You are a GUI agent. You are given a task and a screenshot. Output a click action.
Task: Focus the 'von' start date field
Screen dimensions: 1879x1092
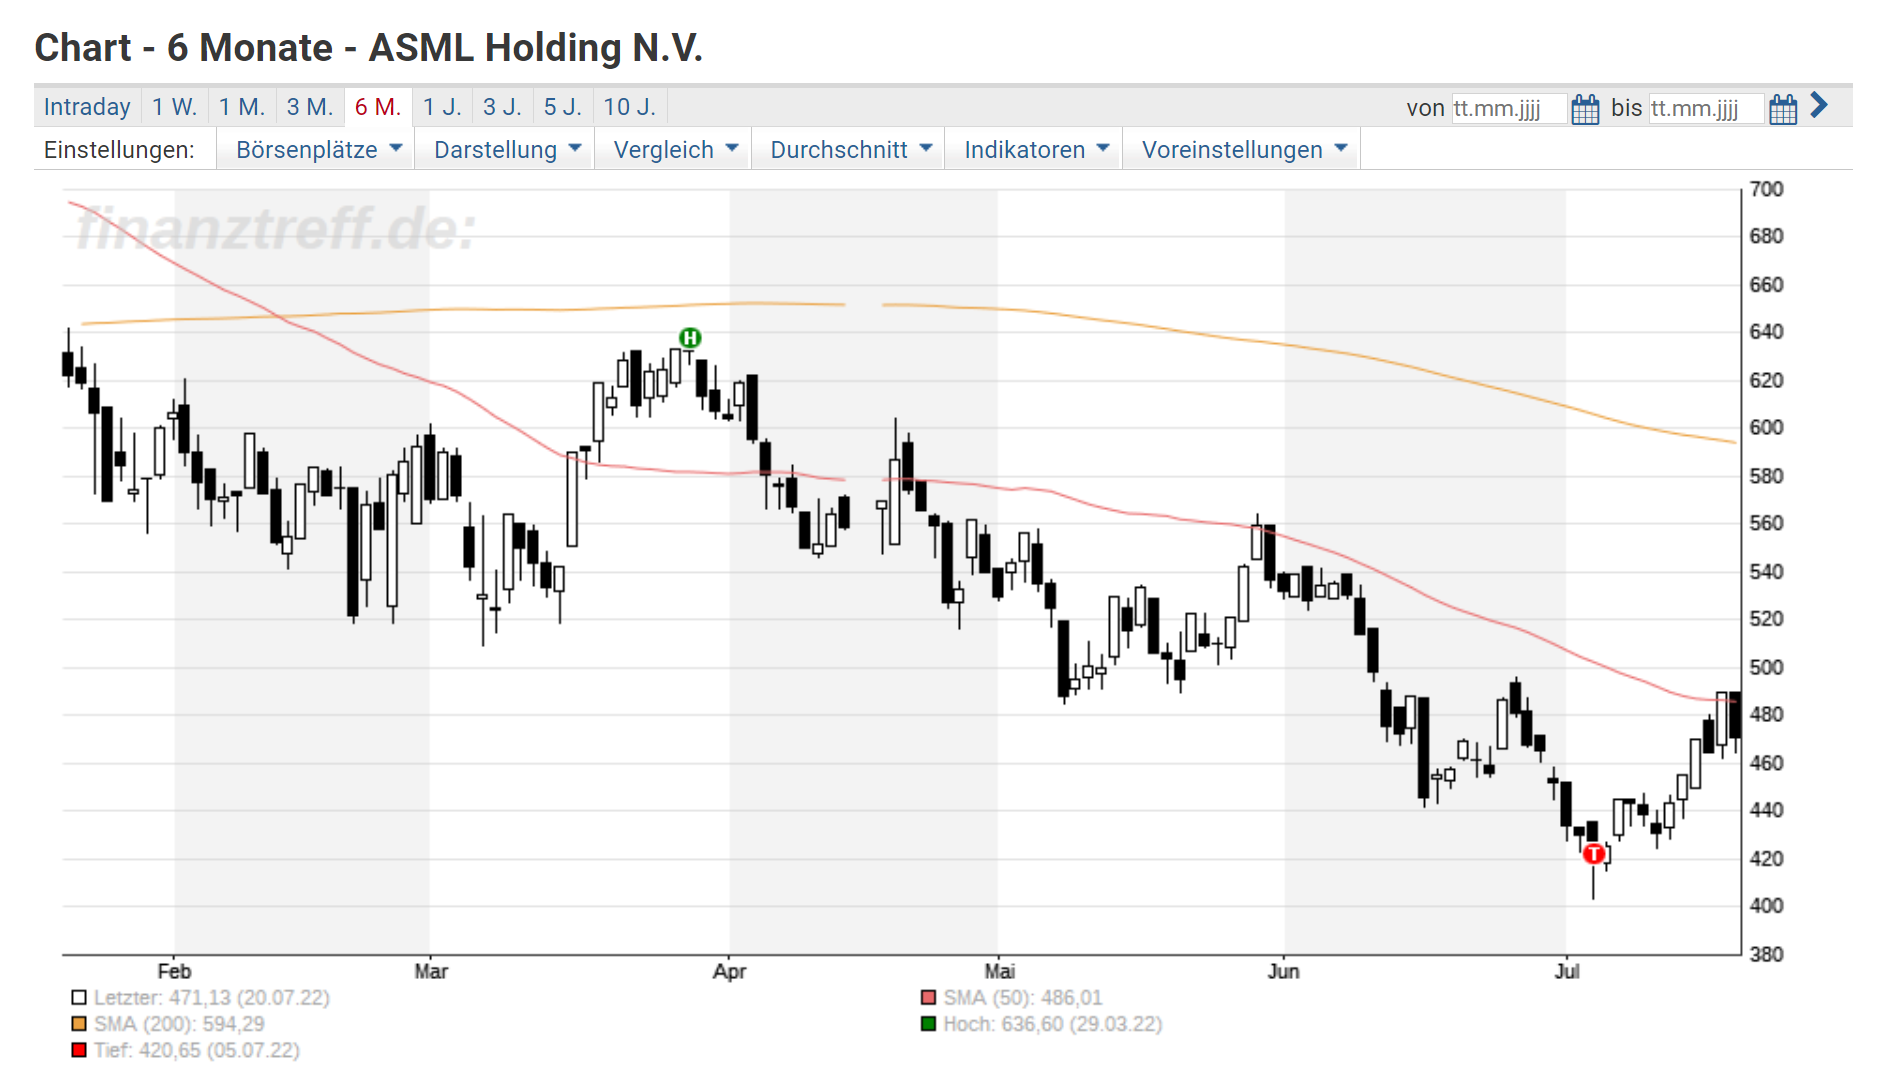point(1508,108)
